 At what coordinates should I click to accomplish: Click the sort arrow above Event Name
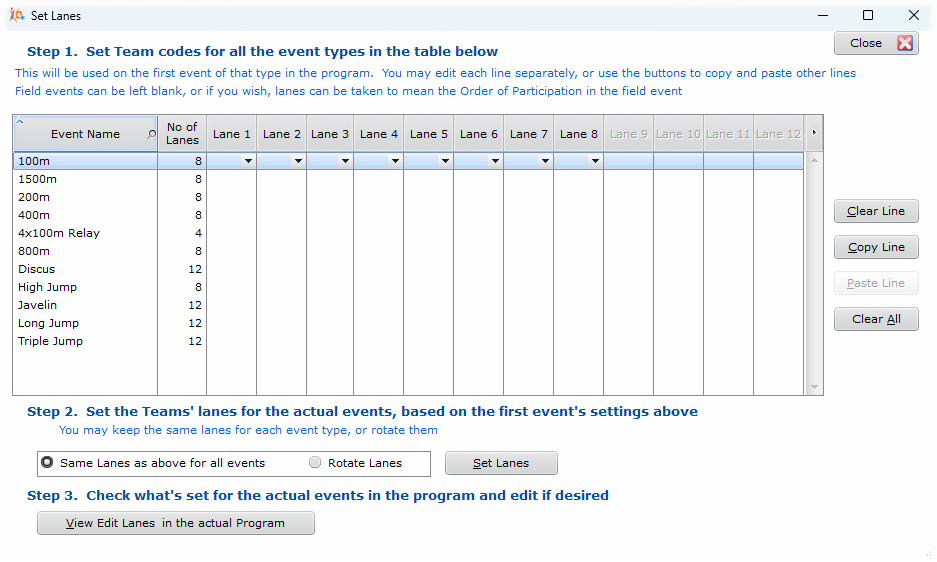[20, 121]
